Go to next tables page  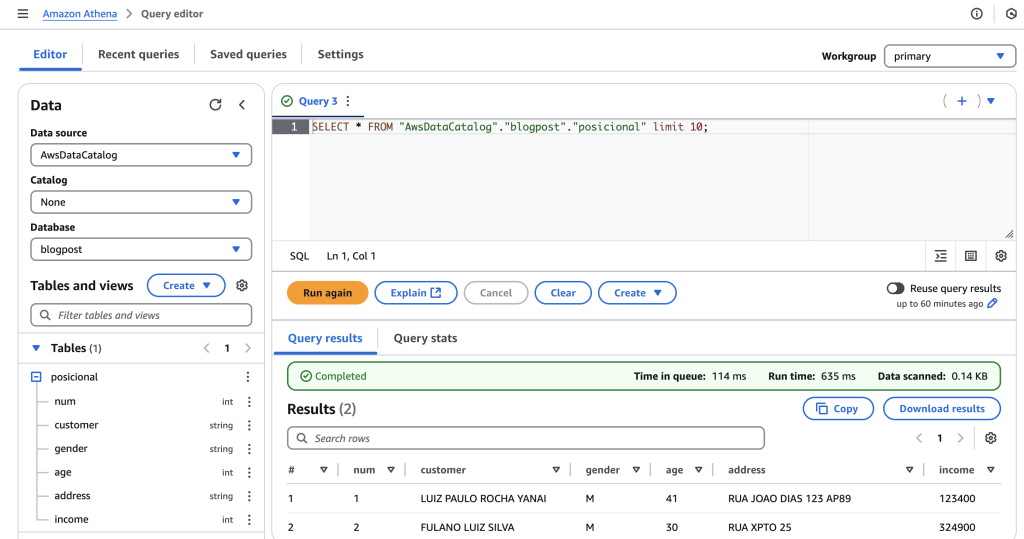pyautogui.click(x=248, y=348)
